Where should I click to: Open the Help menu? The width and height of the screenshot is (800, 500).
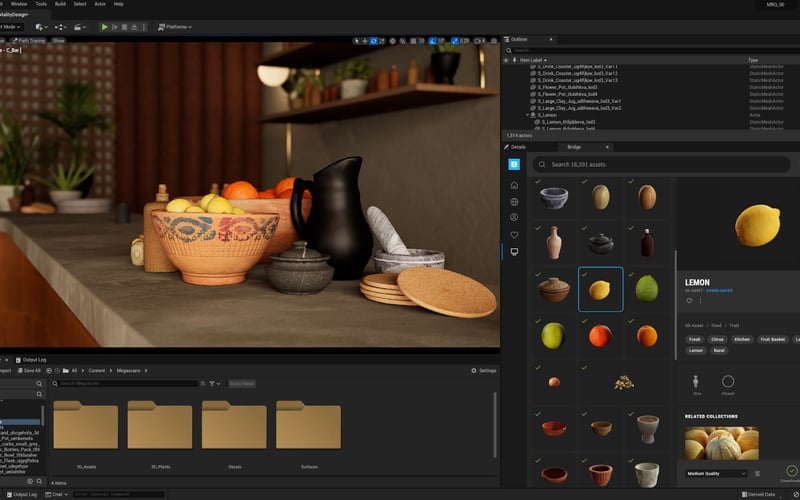click(119, 4)
